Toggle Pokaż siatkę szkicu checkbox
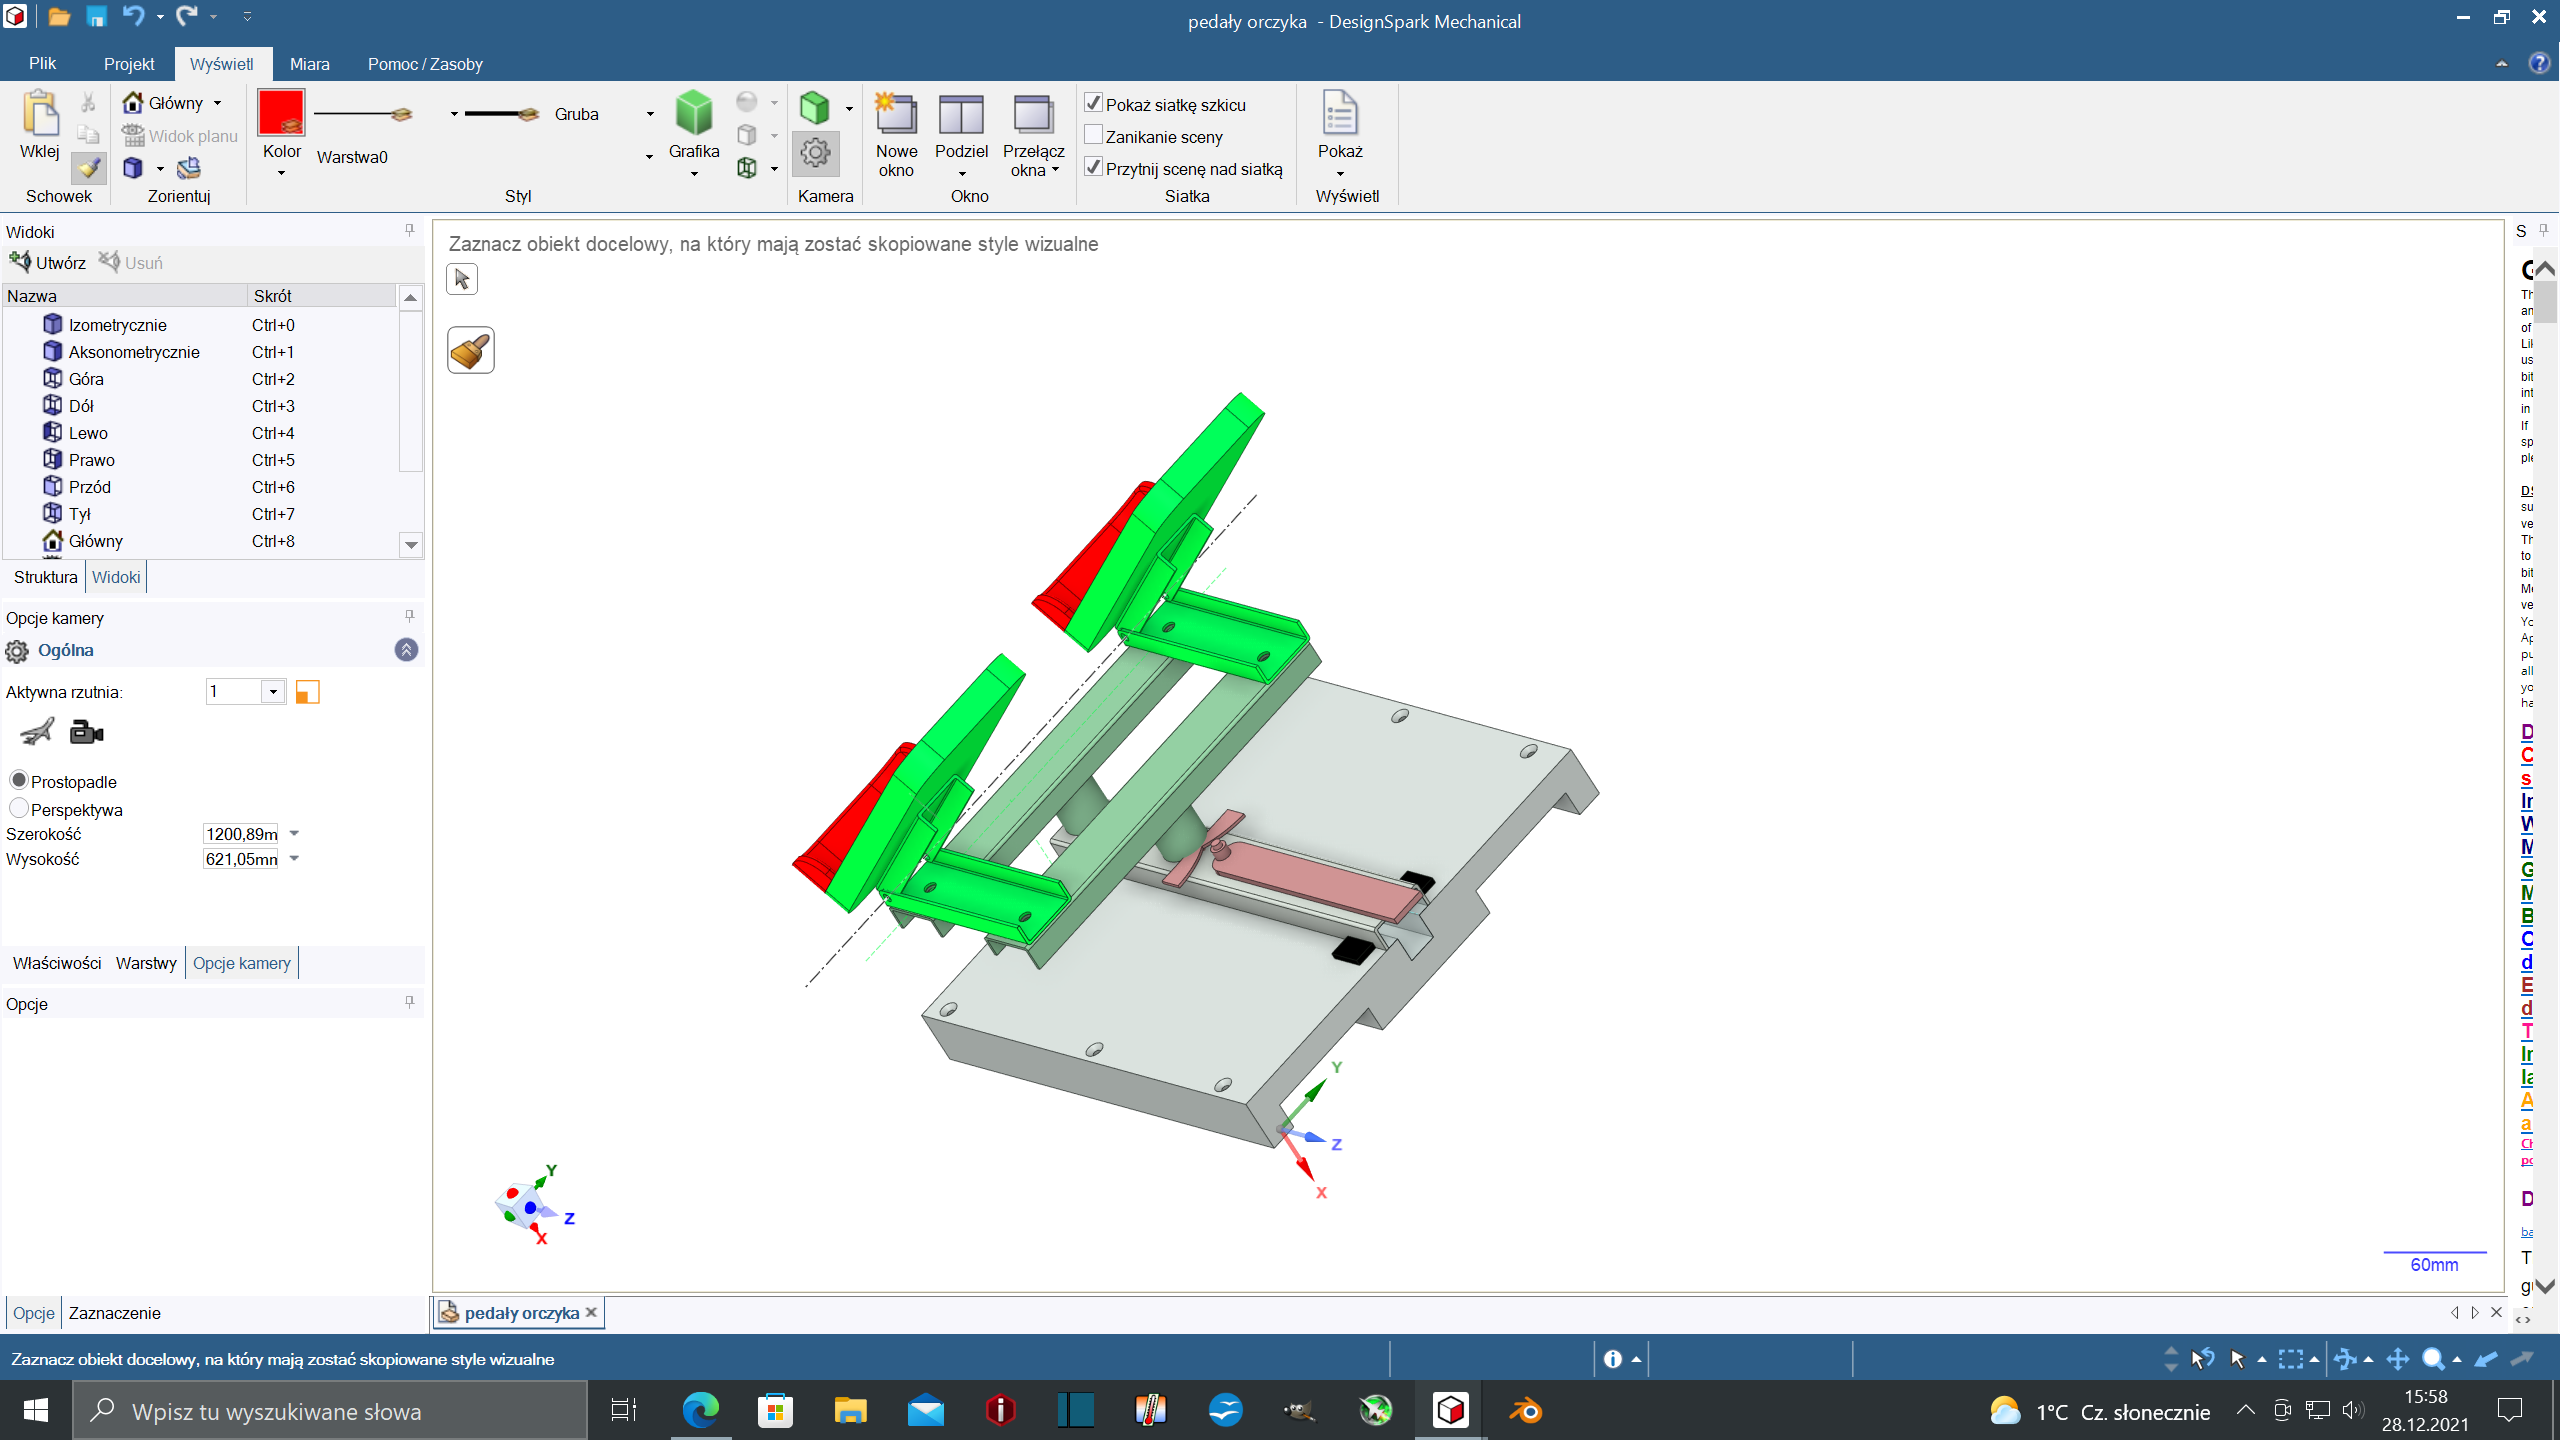 tap(1094, 104)
